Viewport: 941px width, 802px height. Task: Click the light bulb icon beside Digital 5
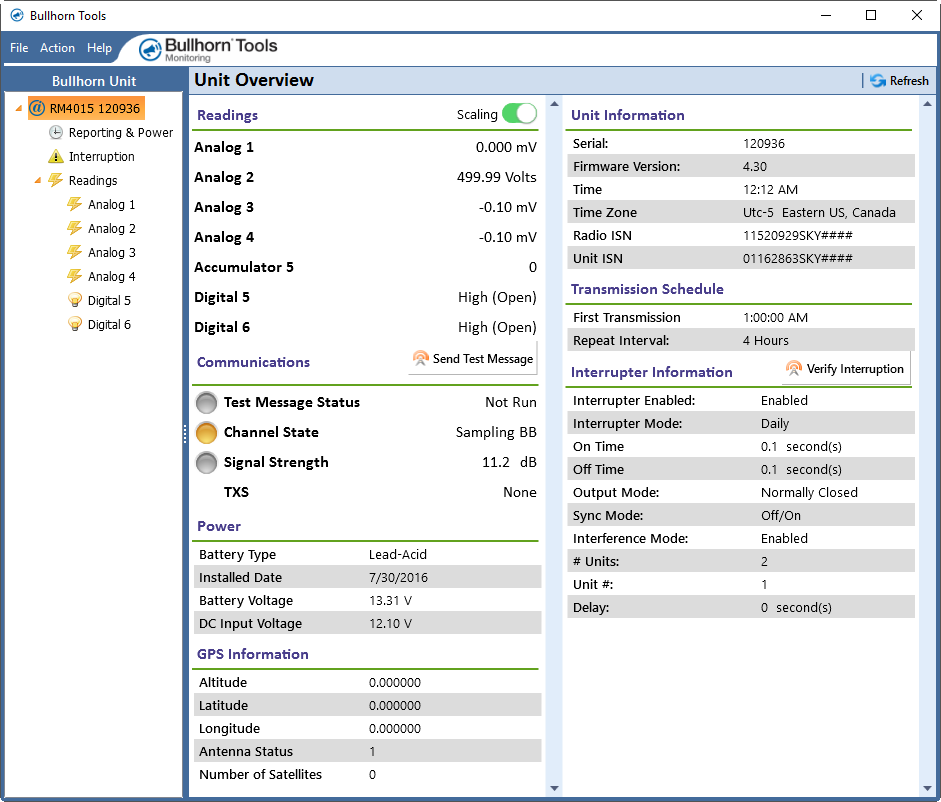(74, 300)
